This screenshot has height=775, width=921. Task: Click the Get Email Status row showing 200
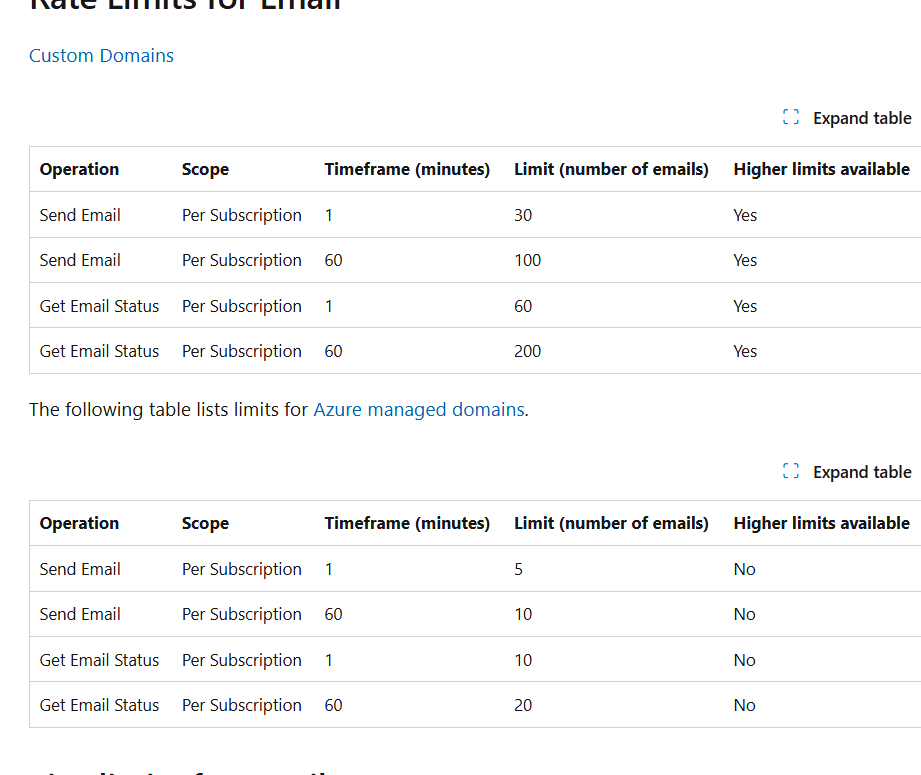coord(99,351)
